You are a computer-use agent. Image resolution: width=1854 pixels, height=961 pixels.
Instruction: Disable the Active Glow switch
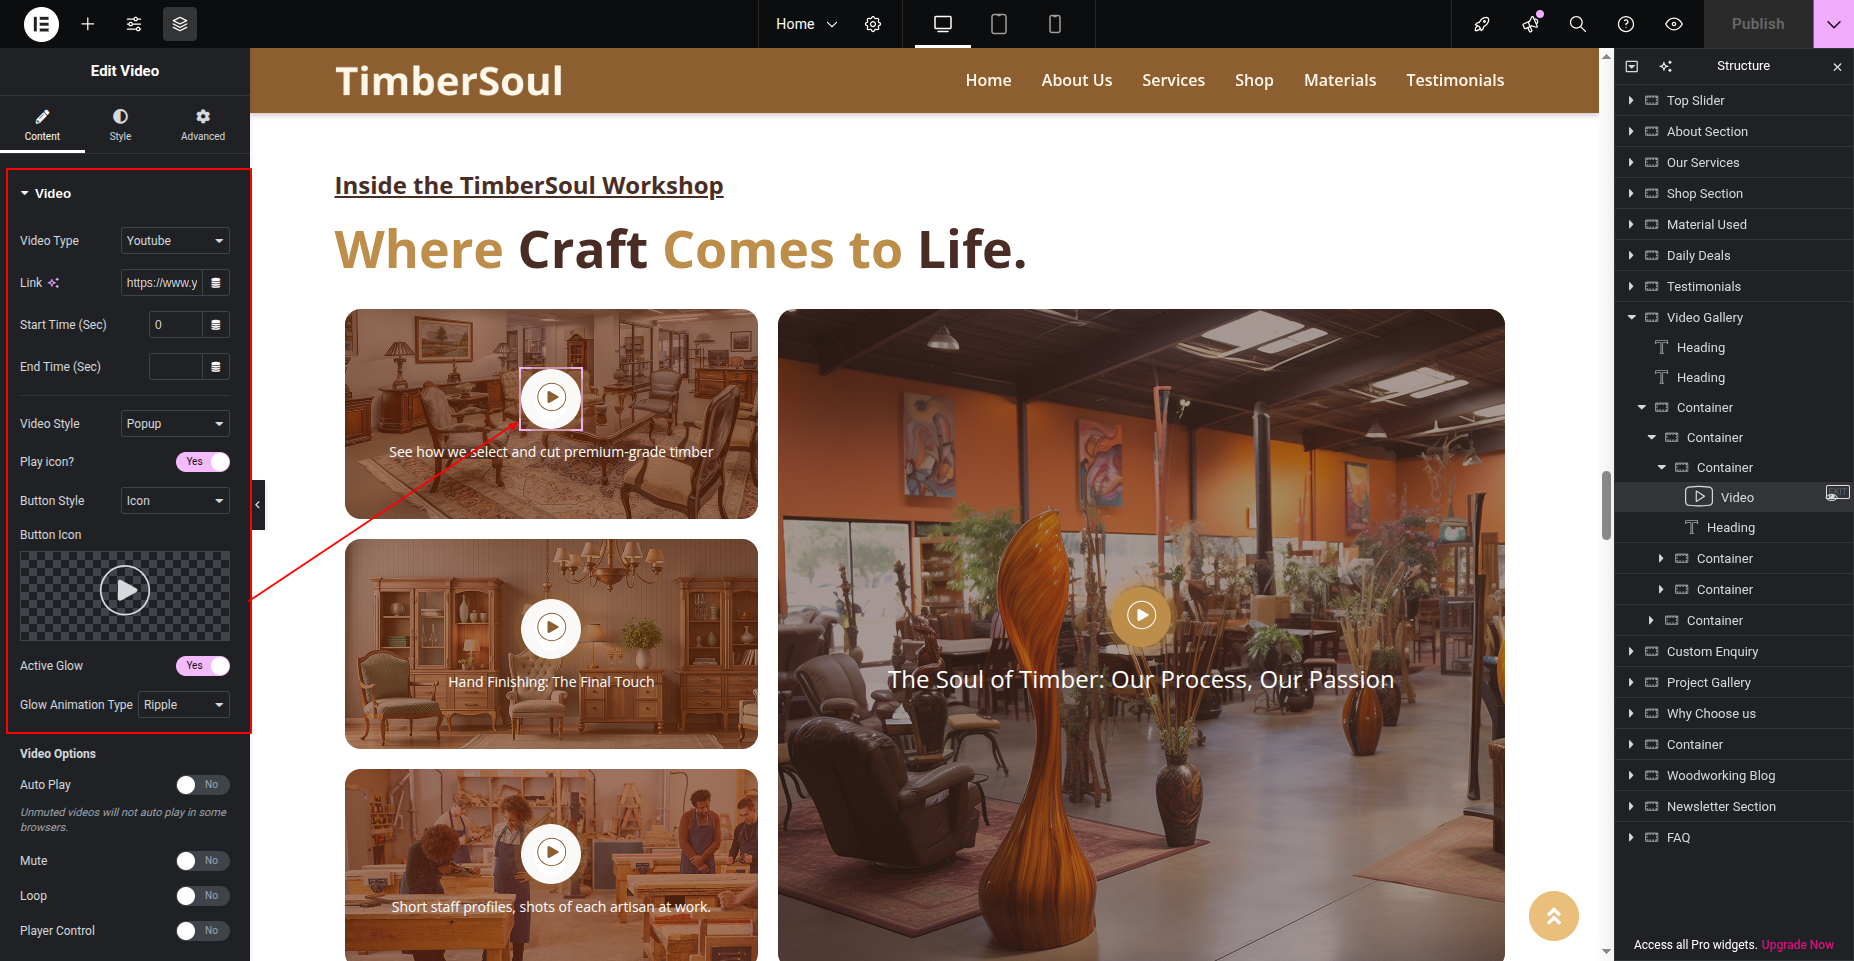[x=203, y=666]
